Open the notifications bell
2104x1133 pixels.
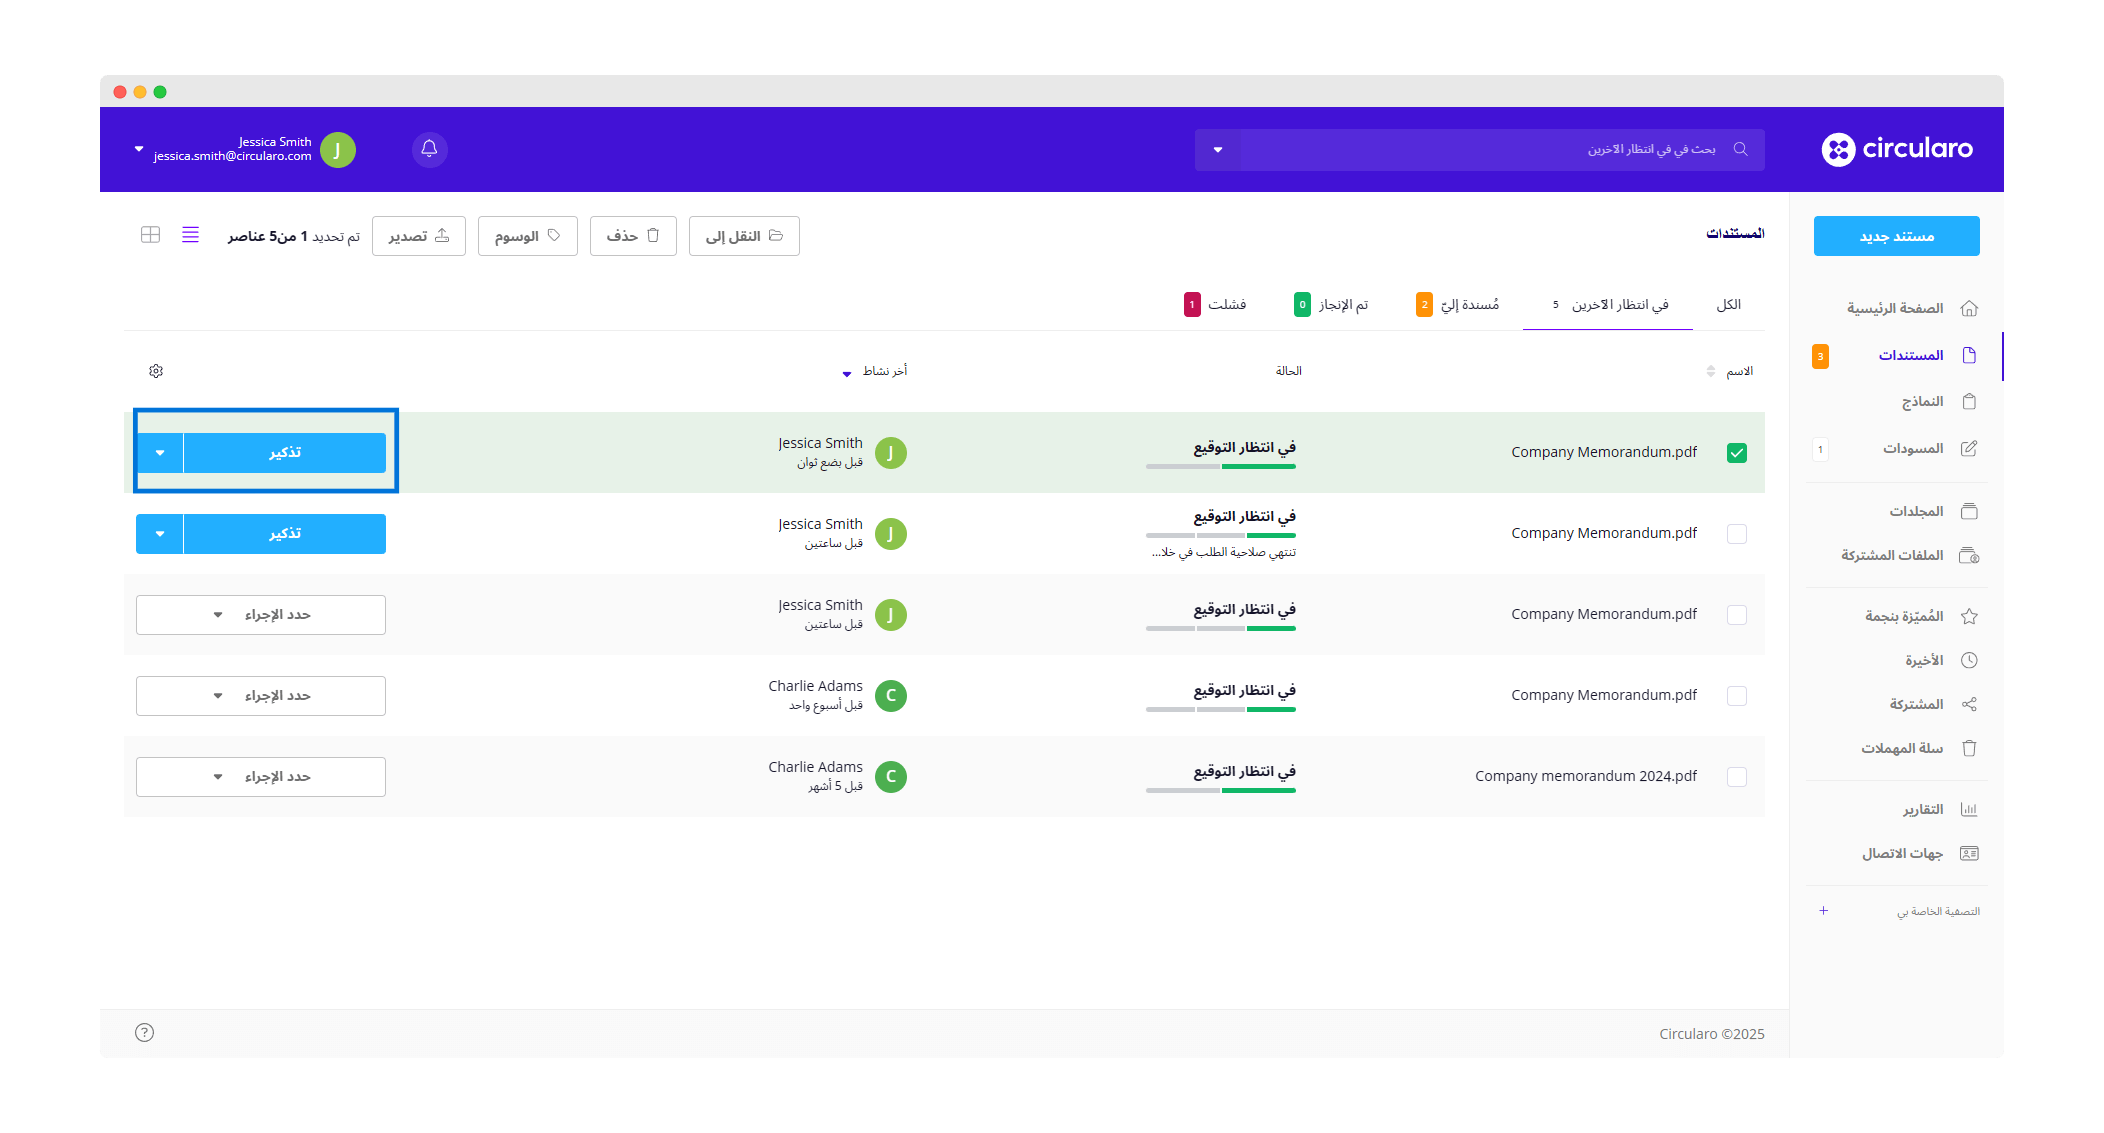[429, 149]
